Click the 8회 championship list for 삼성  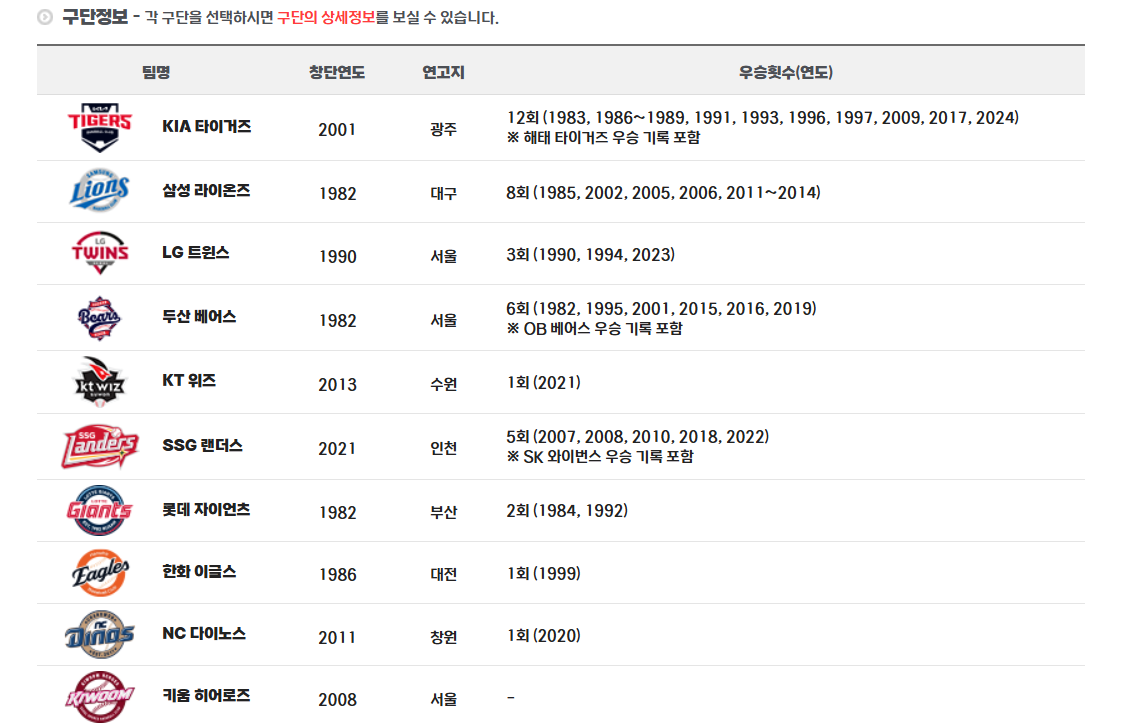(663, 193)
